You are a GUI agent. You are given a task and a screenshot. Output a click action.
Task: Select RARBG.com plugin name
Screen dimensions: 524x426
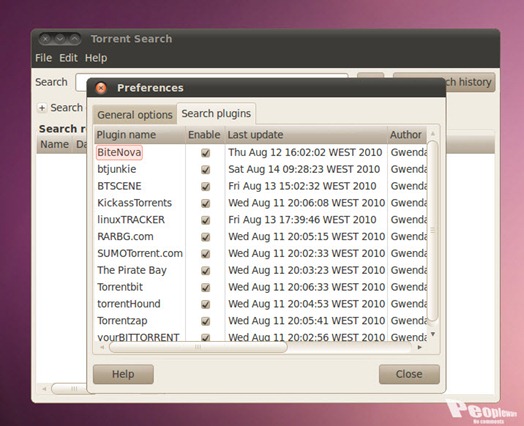click(125, 237)
